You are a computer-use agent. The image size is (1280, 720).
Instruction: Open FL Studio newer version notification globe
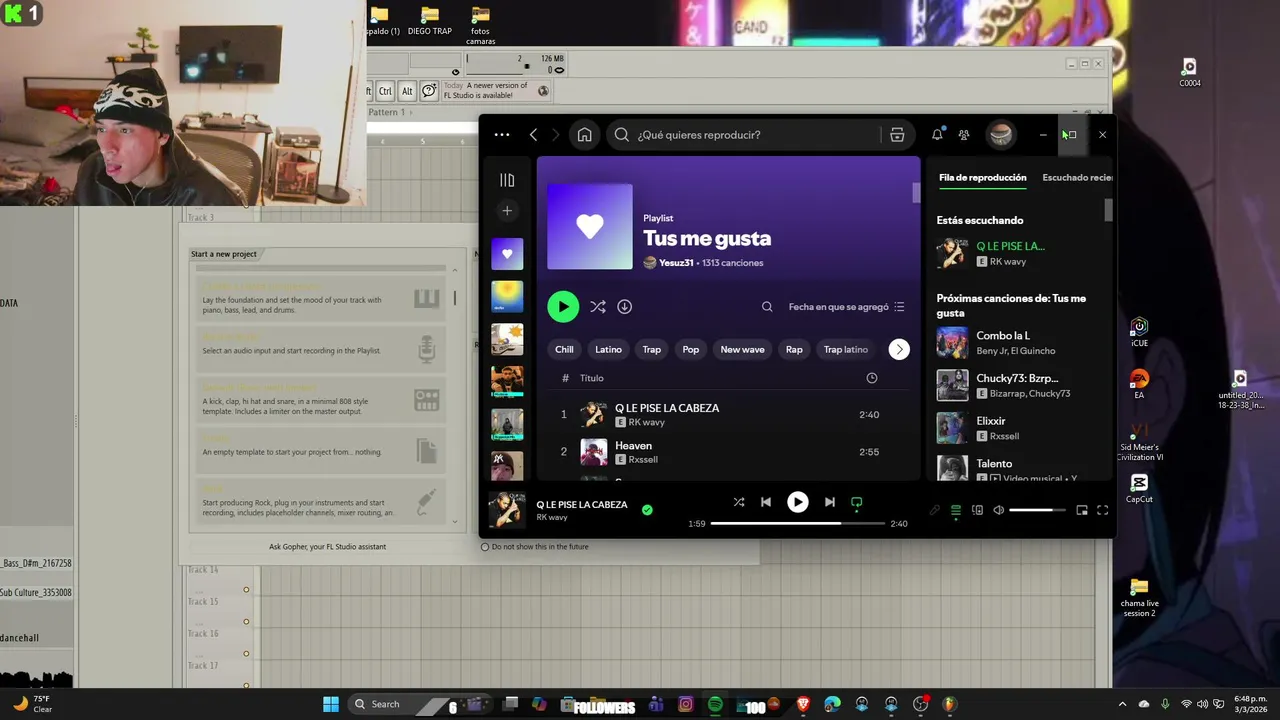coord(543,91)
